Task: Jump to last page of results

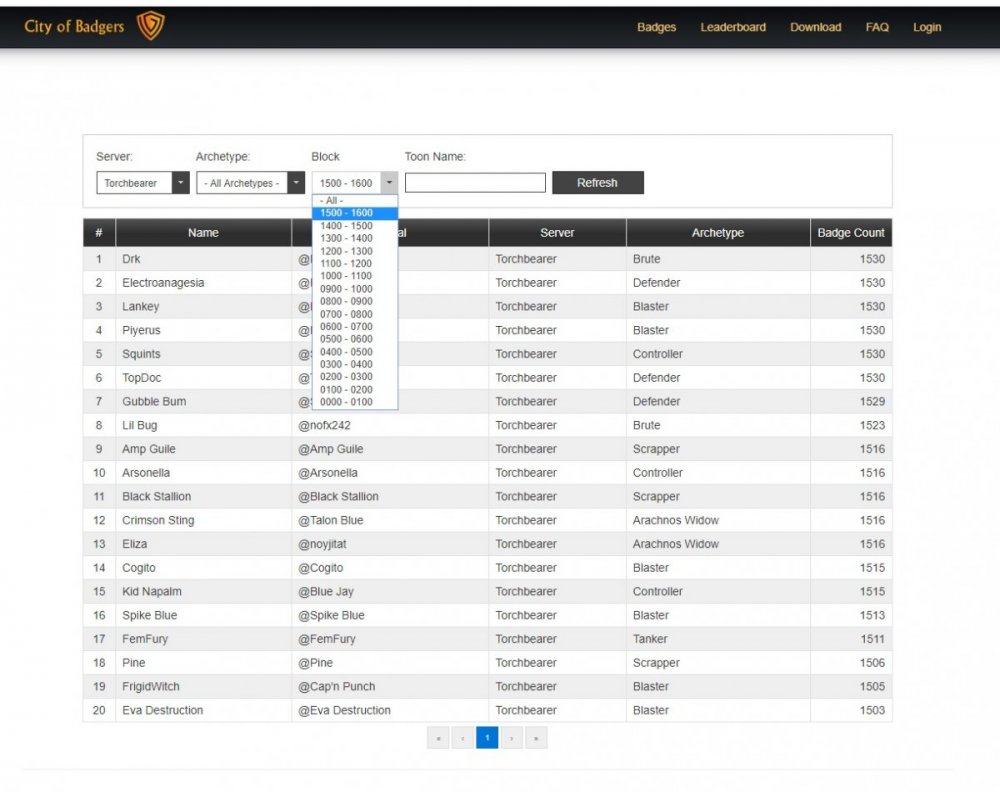Action: pos(536,738)
